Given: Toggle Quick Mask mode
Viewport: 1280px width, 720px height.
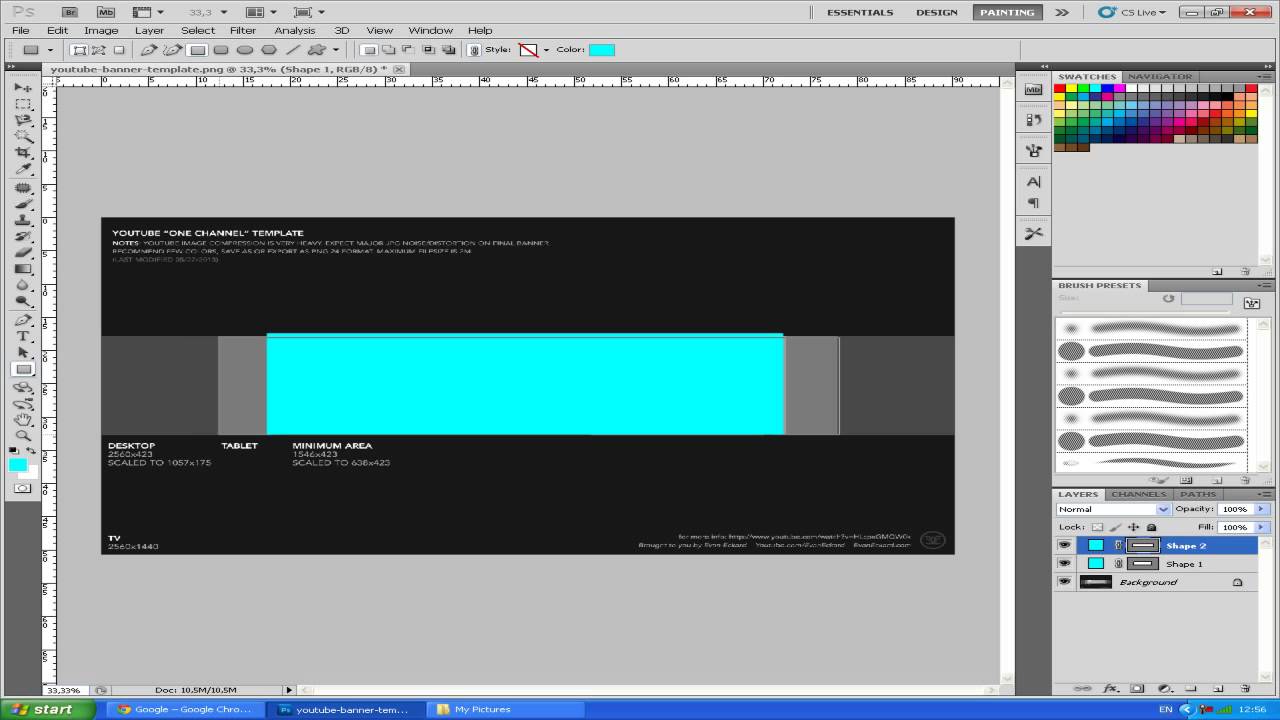Looking at the screenshot, I should 22,488.
